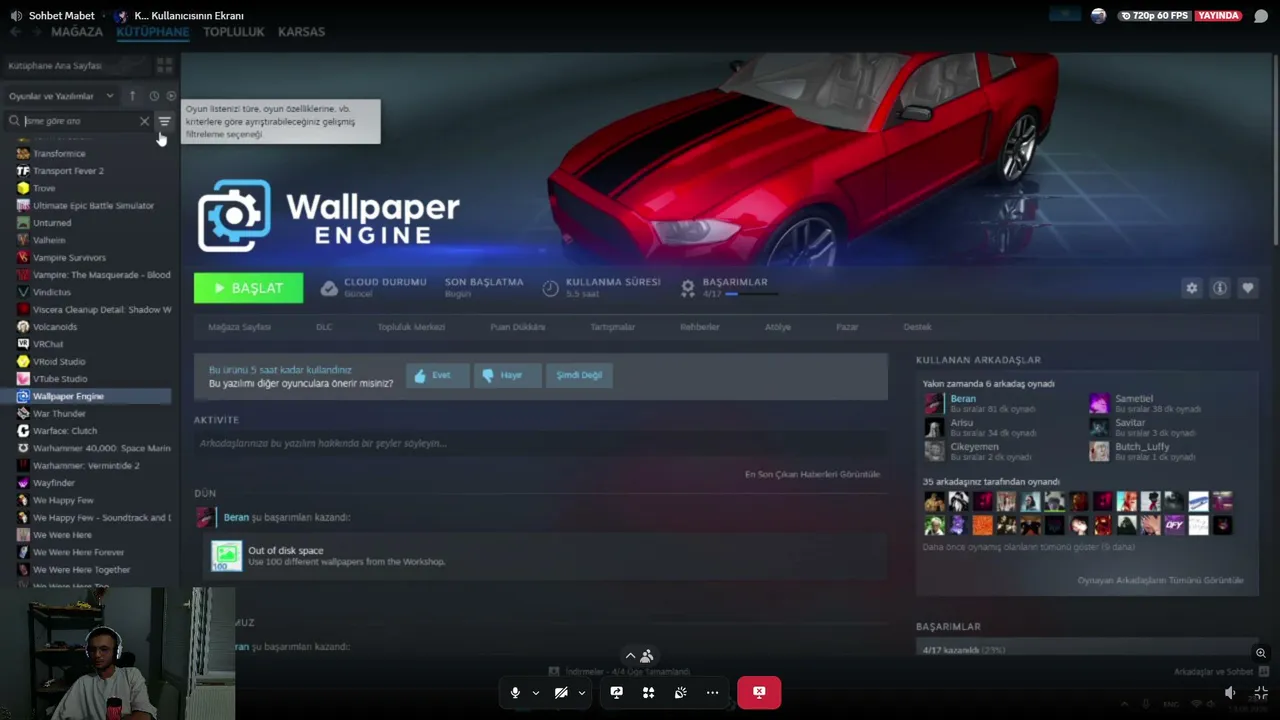The image size is (1280, 720).
Task: Exit fullscreen stream view icon
Action: pos(1261,693)
